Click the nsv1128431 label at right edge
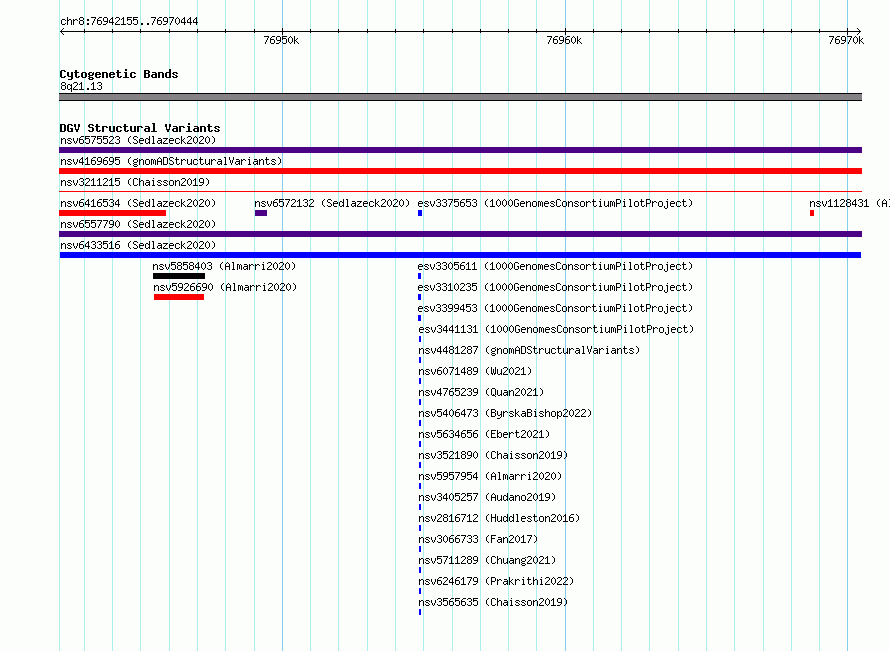The height and width of the screenshot is (651, 890). tap(849, 203)
